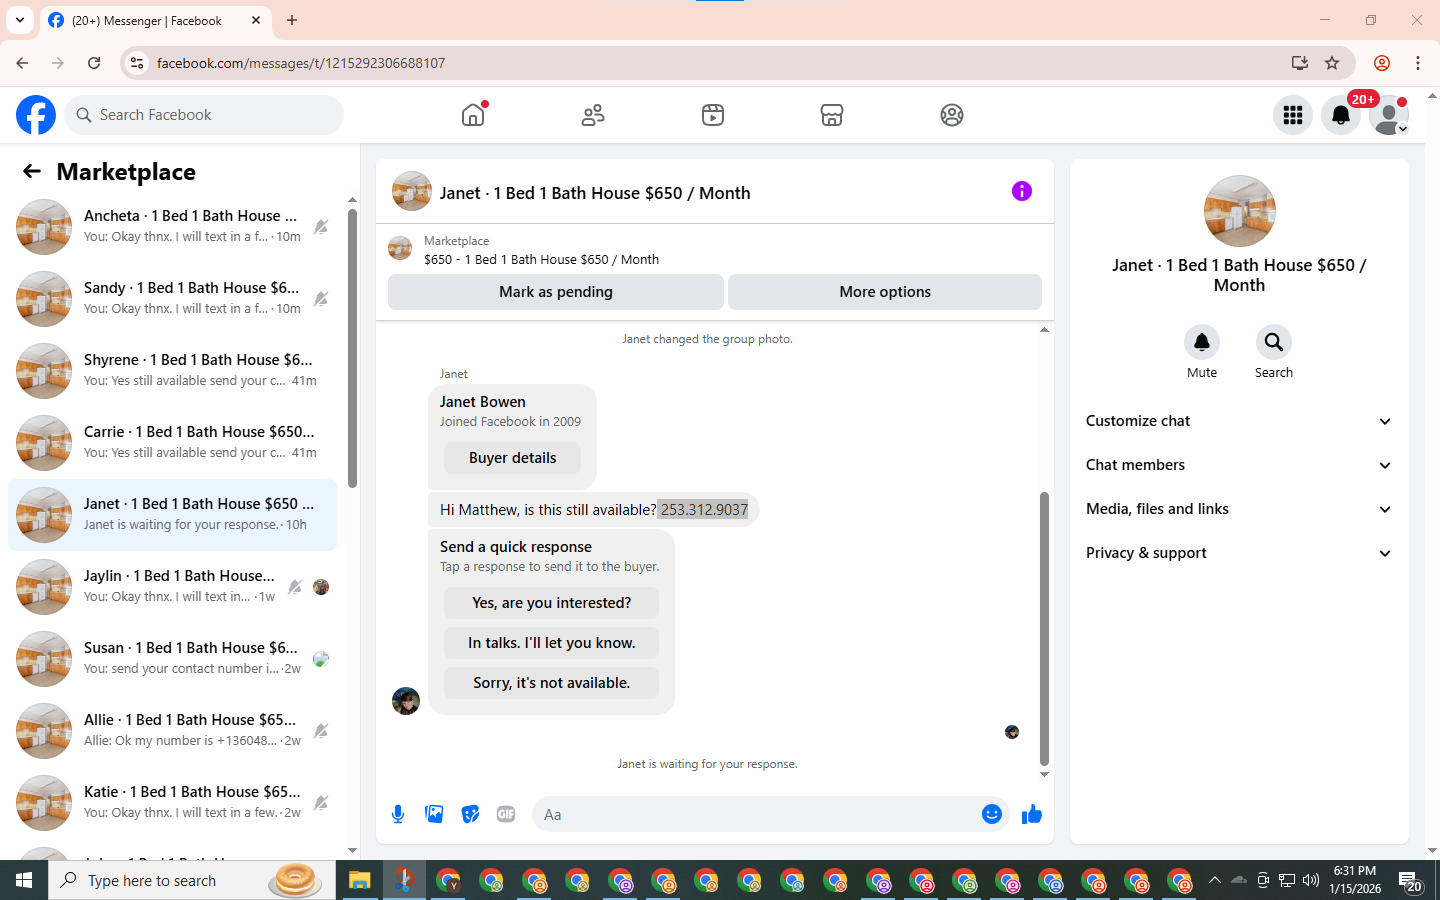This screenshot has height=900, width=1440.
Task: Open More options for listing
Action: [x=885, y=292]
